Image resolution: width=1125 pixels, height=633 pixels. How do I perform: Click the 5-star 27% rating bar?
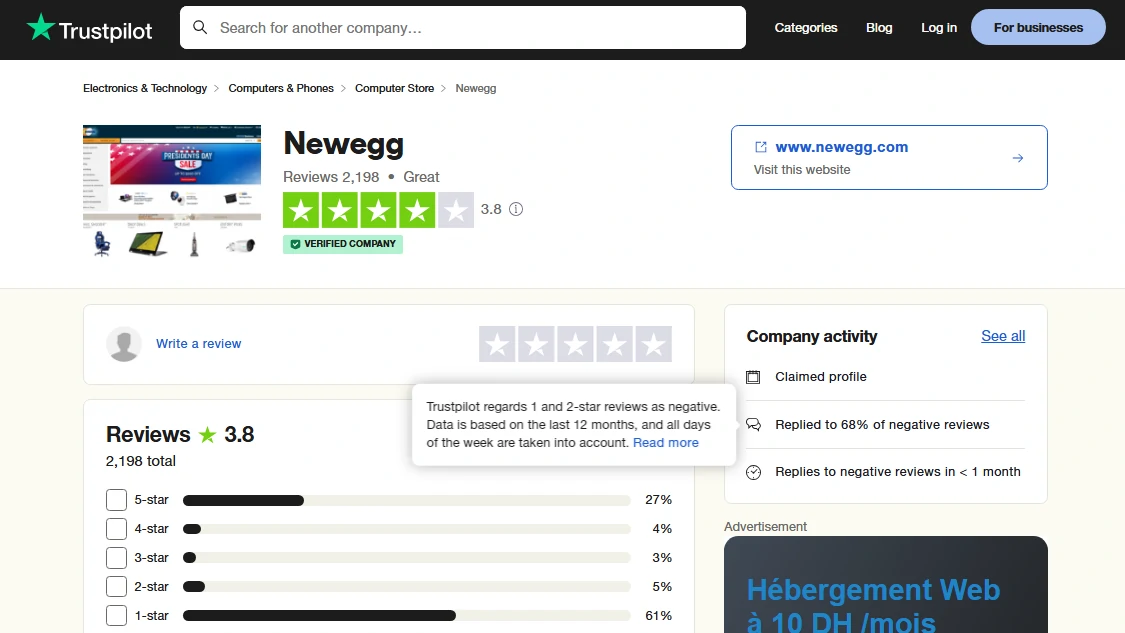407,500
